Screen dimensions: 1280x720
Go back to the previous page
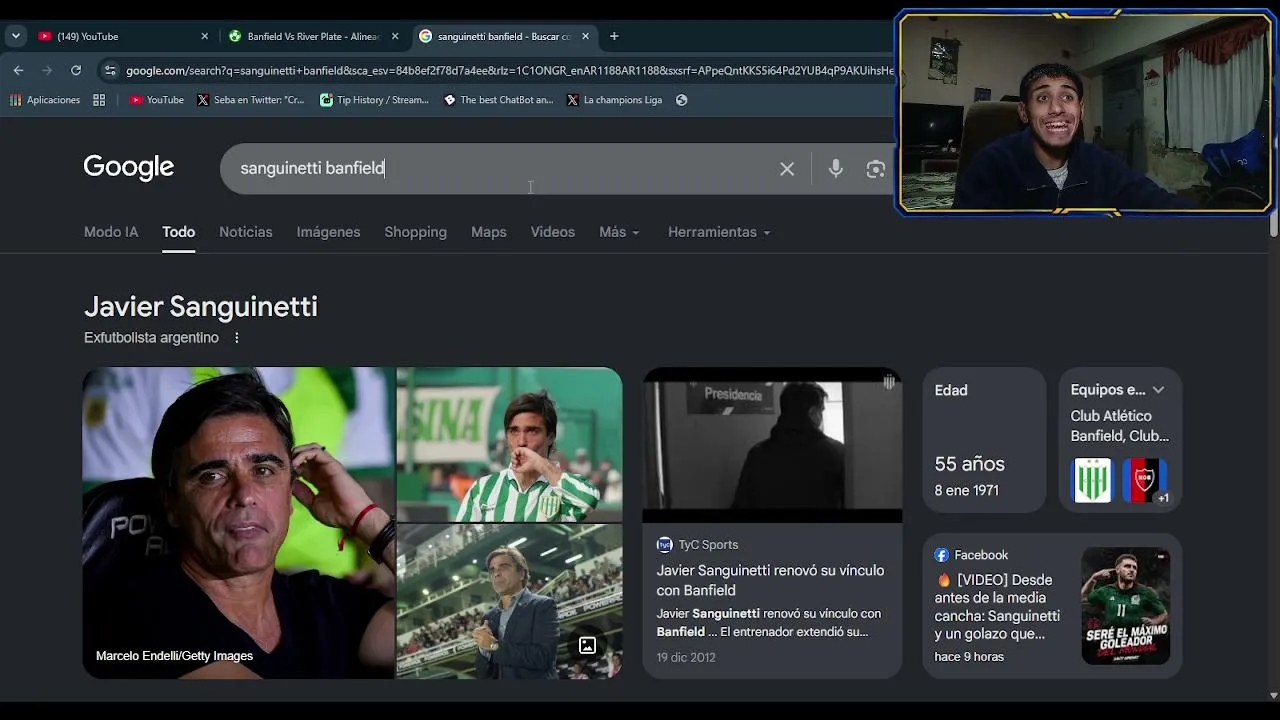[19, 70]
